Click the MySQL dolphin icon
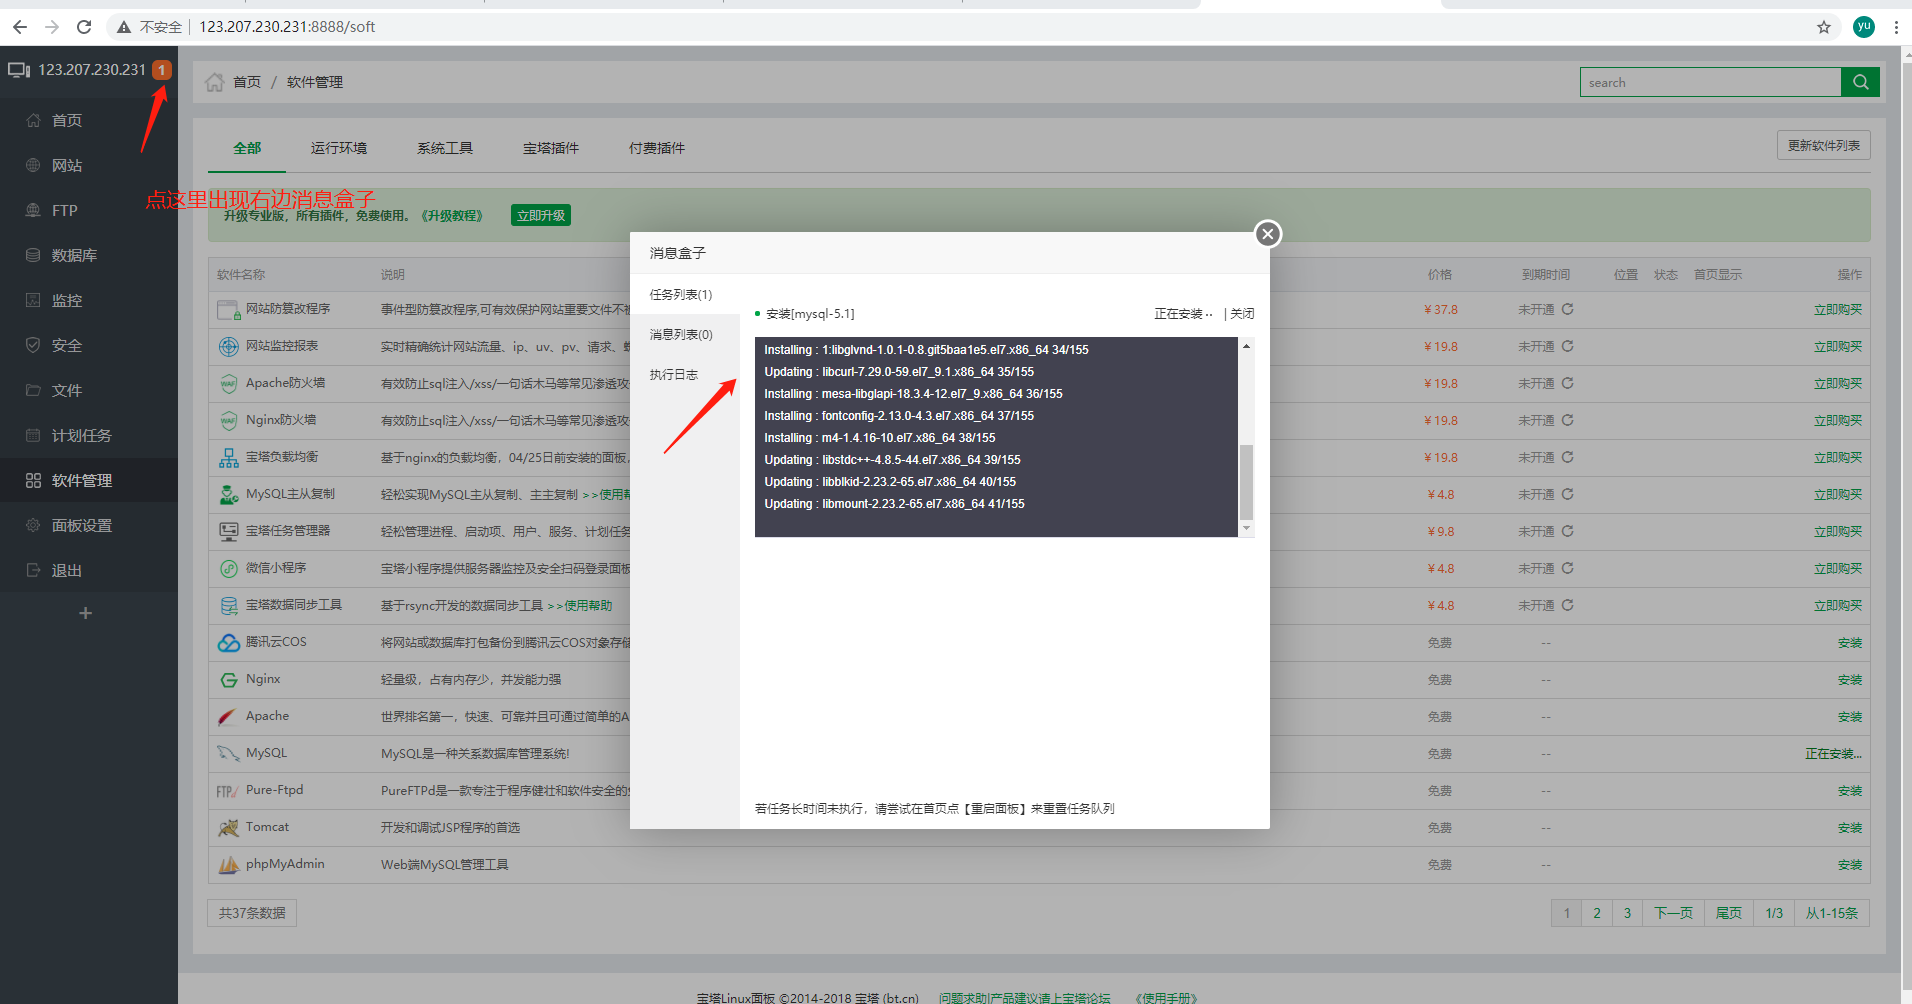This screenshot has width=1912, height=1004. (229, 754)
